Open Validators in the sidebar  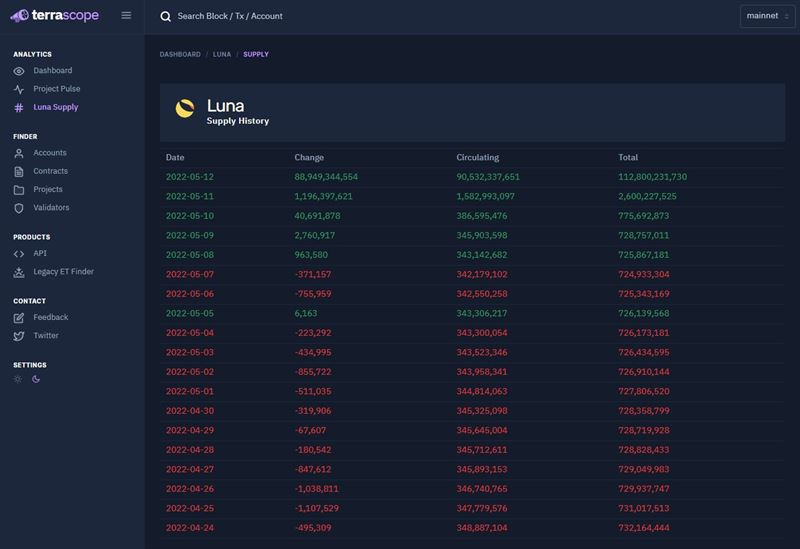(51, 208)
